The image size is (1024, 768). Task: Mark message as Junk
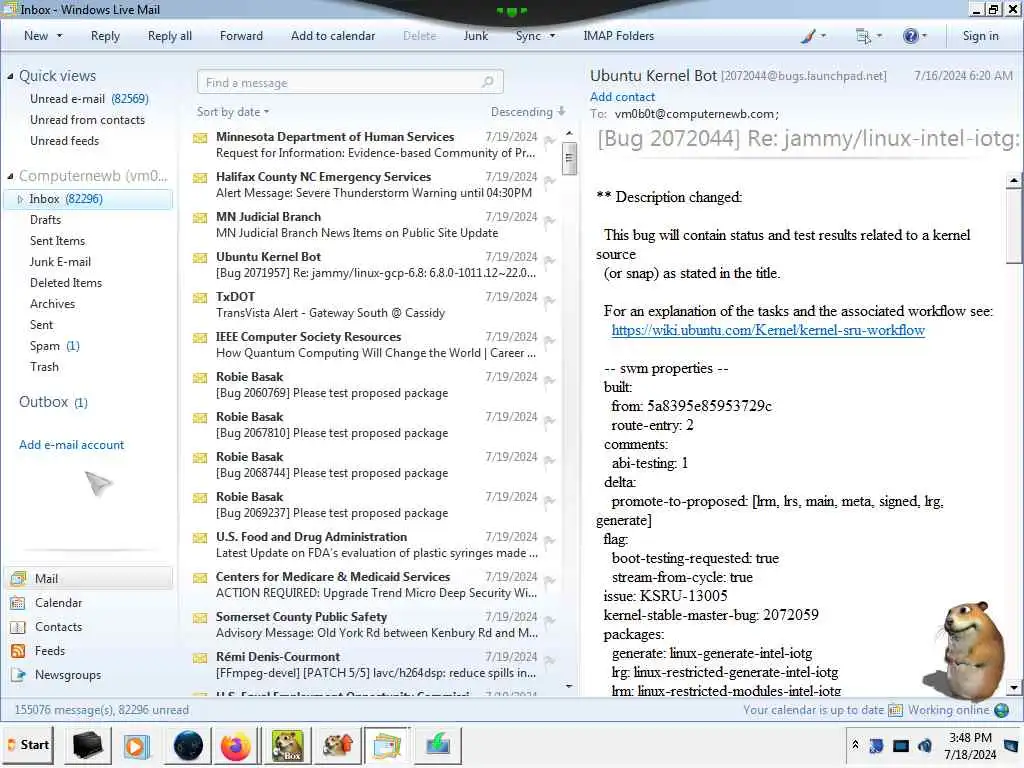pyautogui.click(x=475, y=36)
